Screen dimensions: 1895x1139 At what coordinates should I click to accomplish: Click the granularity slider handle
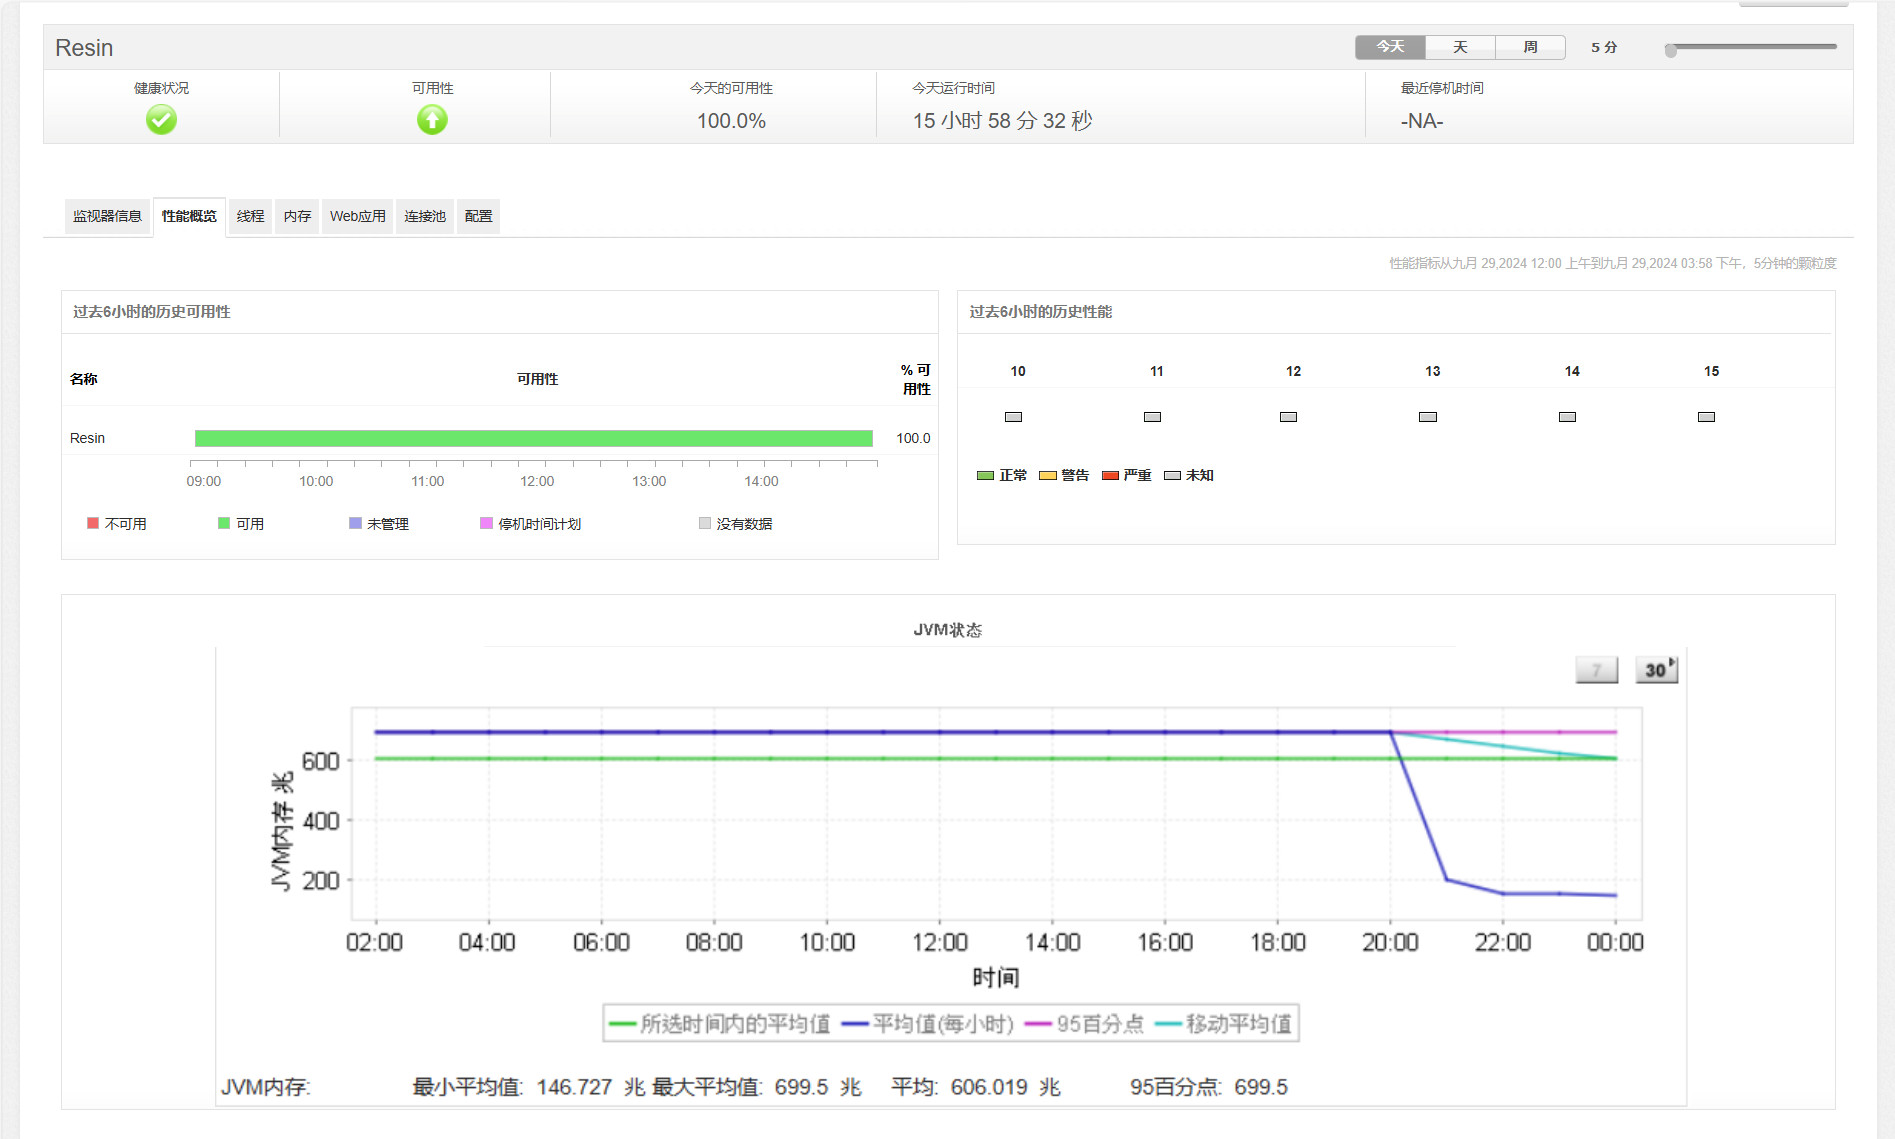click(x=1670, y=50)
